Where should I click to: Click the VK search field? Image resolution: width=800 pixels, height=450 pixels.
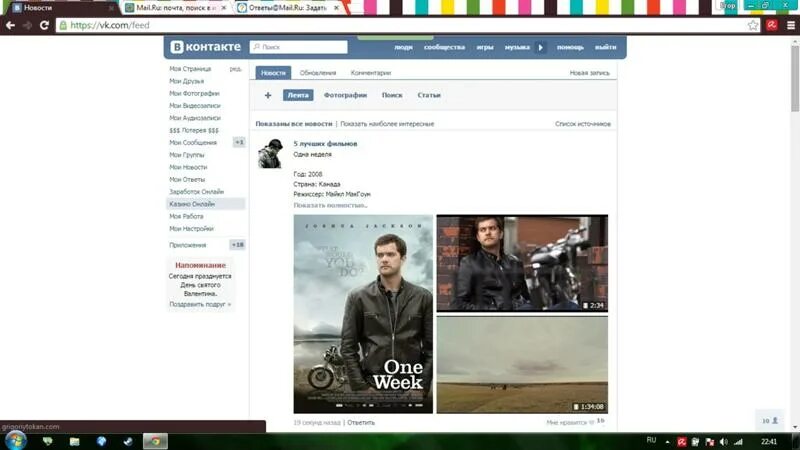298,47
